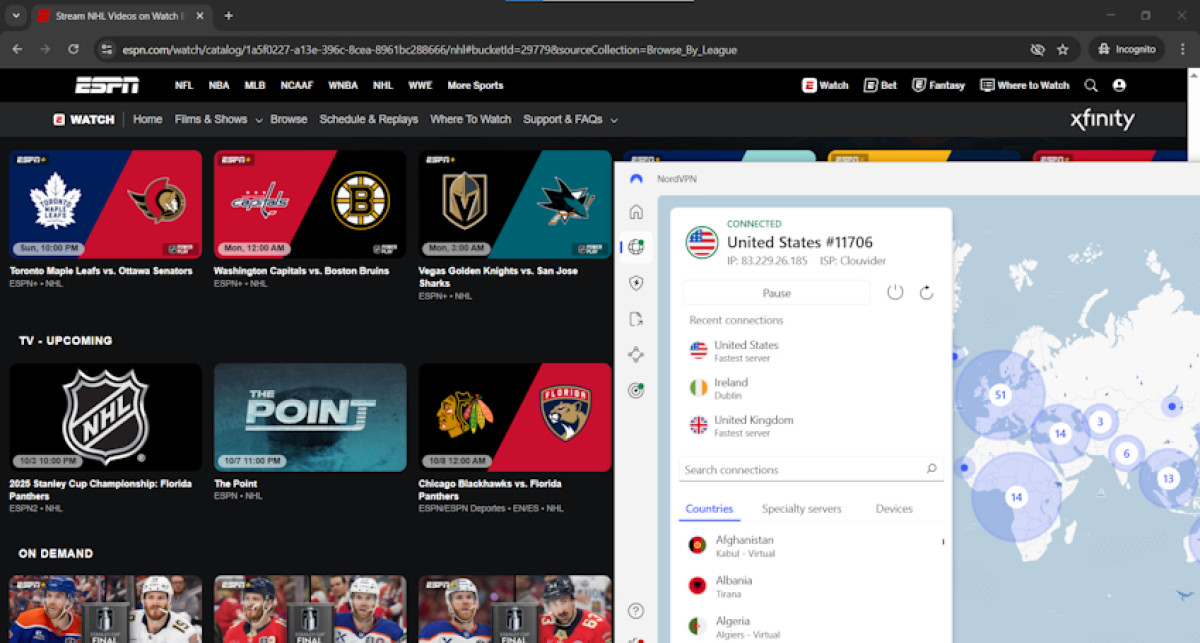Image resolution: width=1200 pixels, height=643 pixels.
Task: Open the ESPN search magnifier icon
Action: click(1091, 85)
